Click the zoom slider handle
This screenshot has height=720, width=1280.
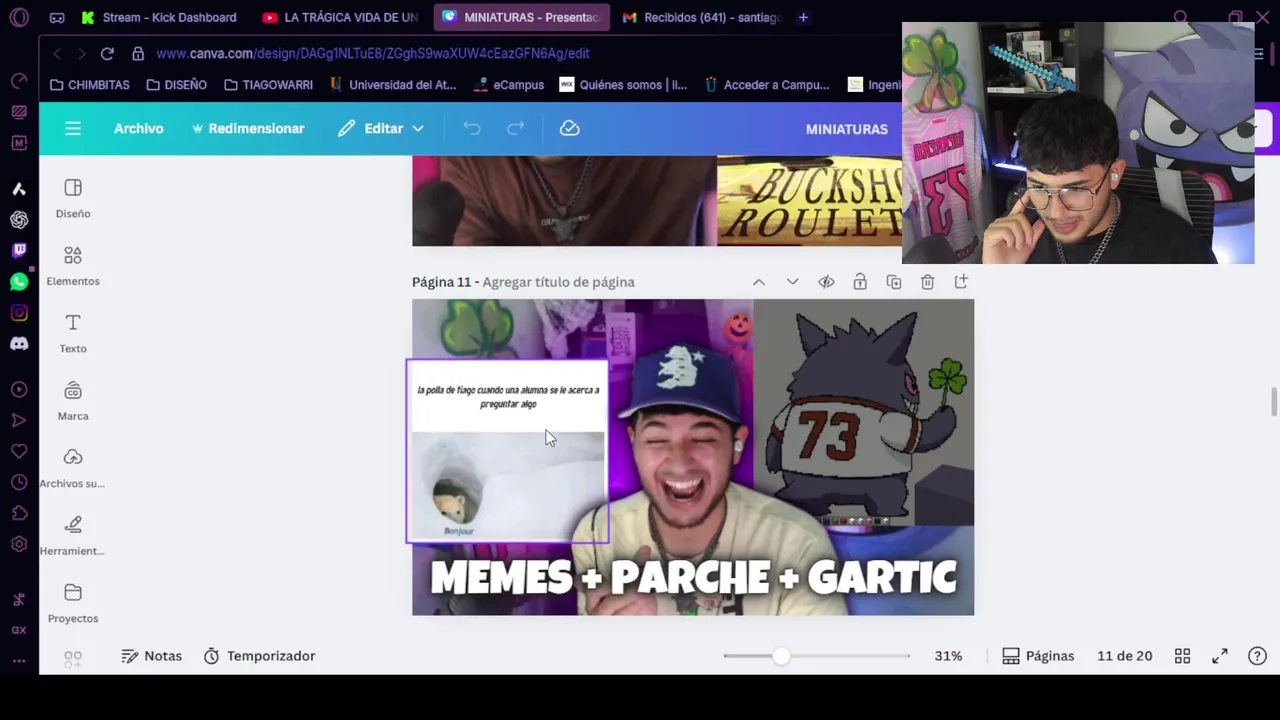tap(781, 656)
